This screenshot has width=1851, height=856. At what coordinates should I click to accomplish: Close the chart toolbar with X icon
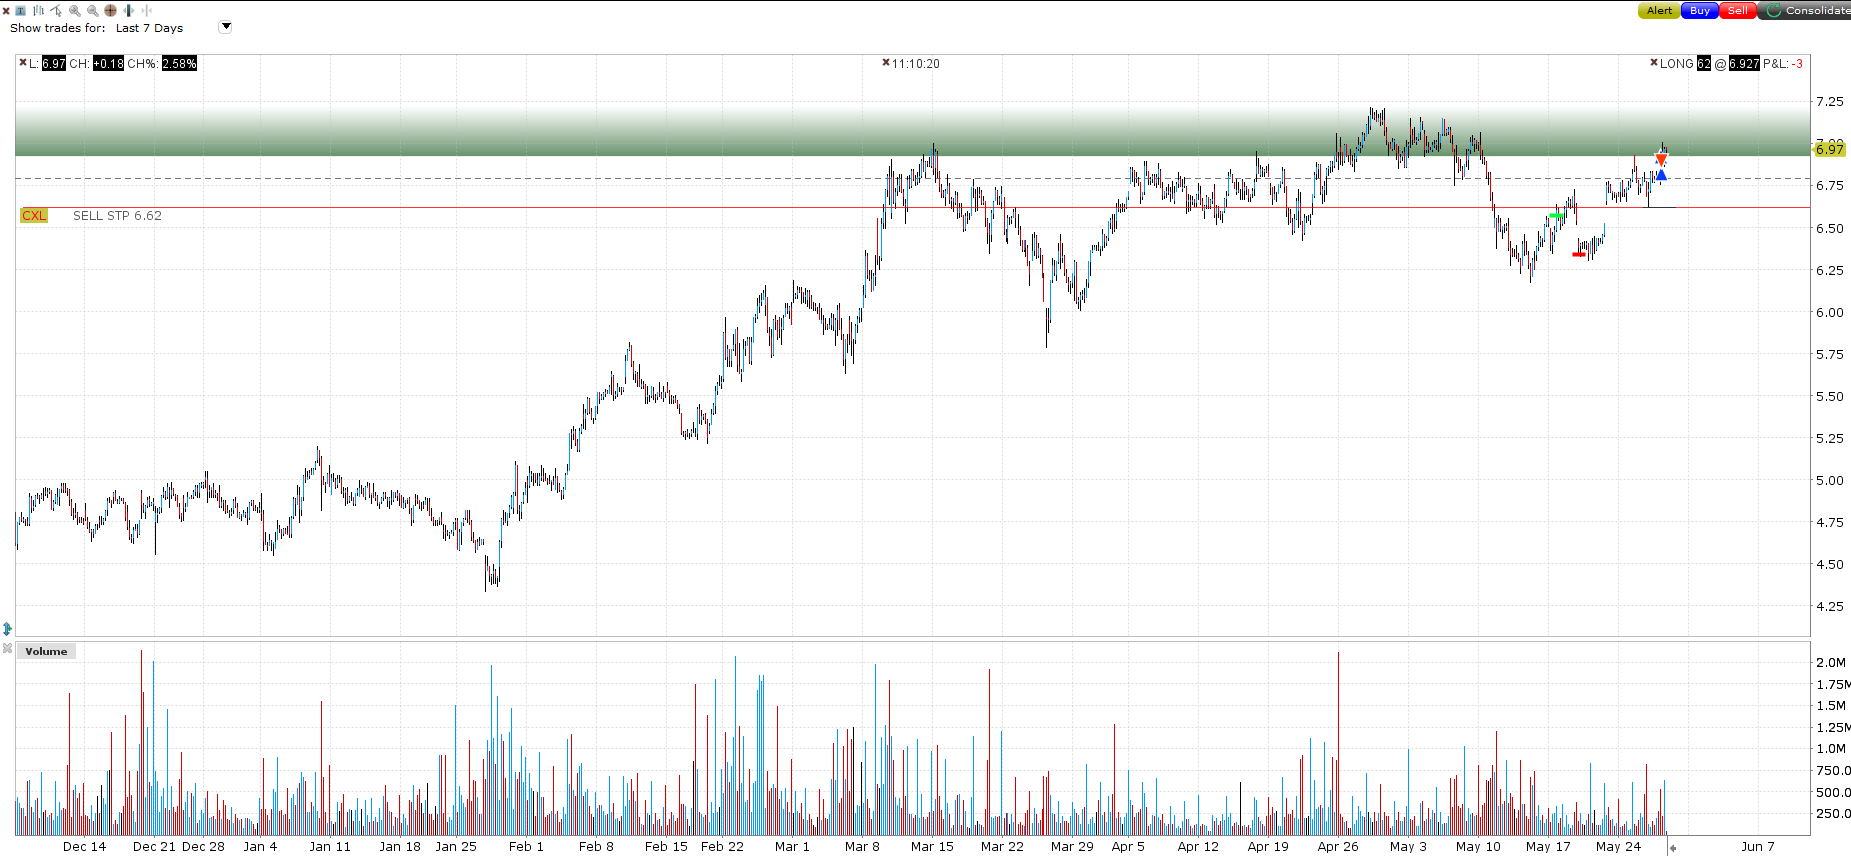pyautogui.click(x=6, y=11)
